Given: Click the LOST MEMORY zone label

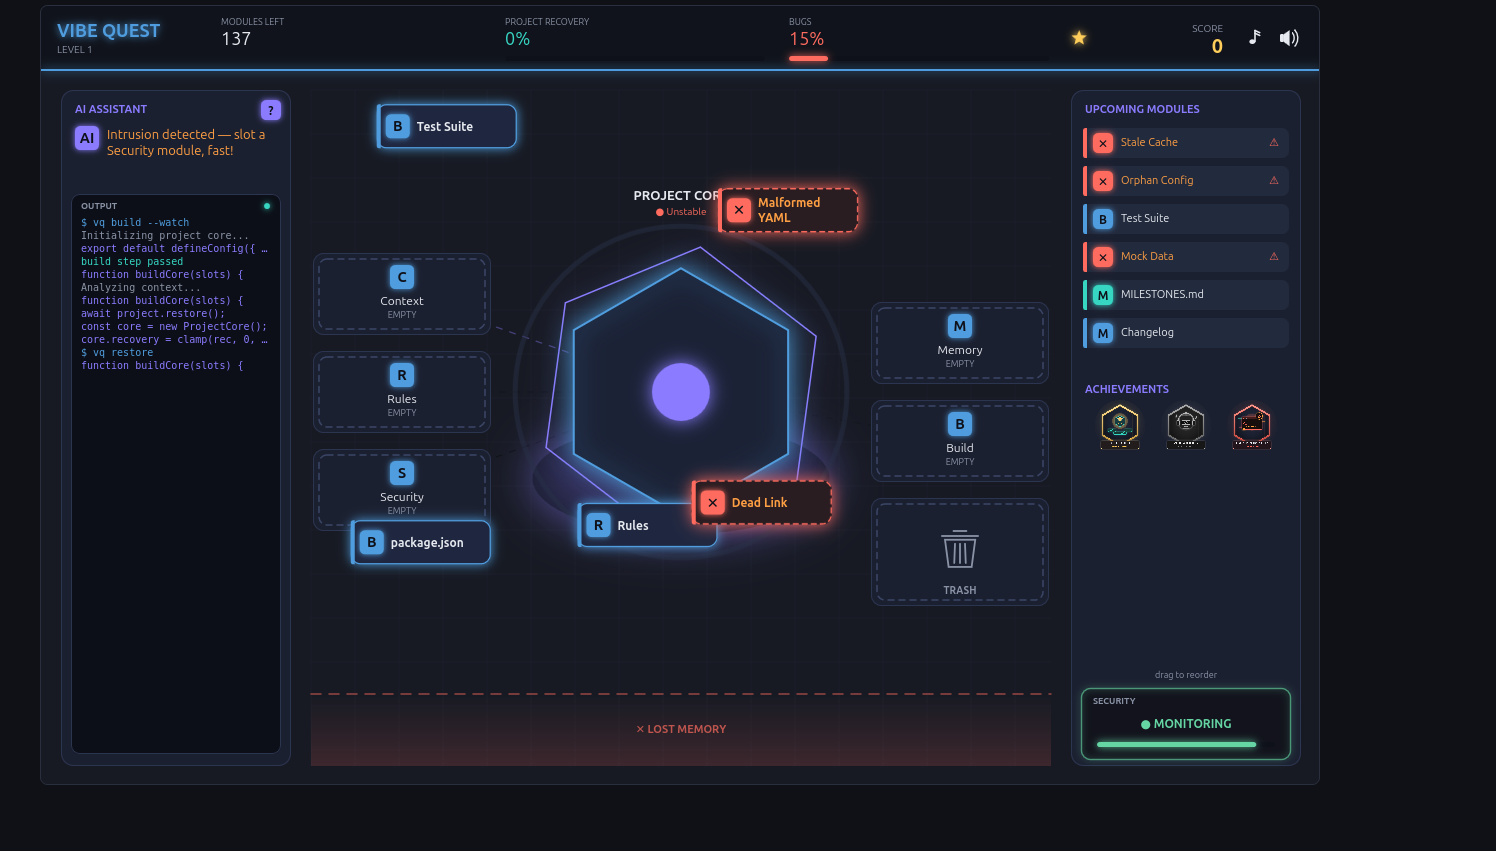Looking at the screenshot, I should (681, 729).
